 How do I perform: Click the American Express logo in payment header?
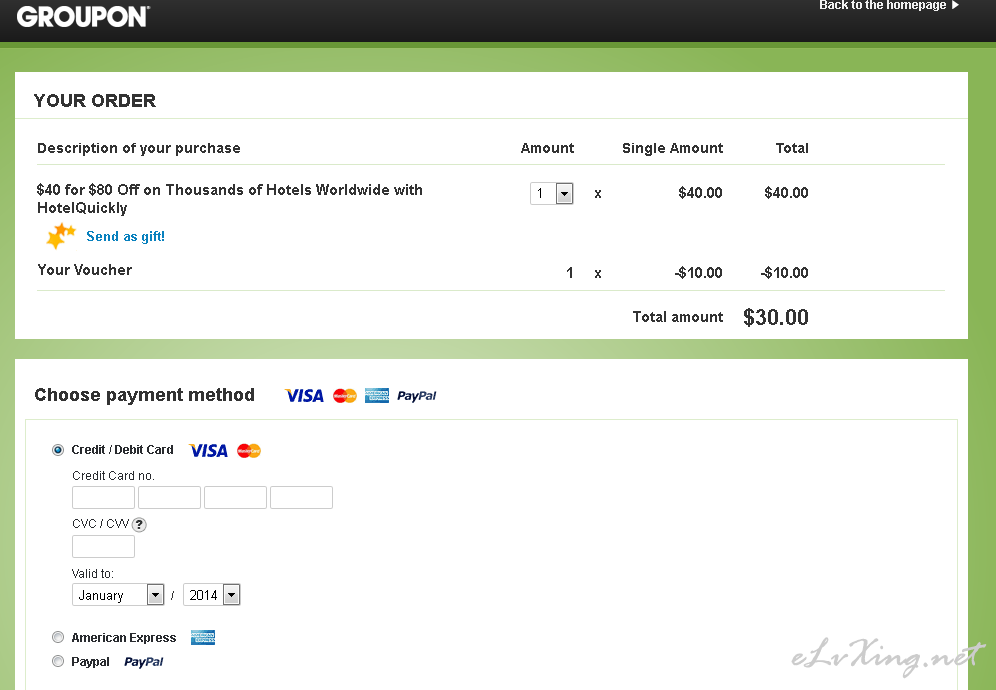[x=377, y=396]
